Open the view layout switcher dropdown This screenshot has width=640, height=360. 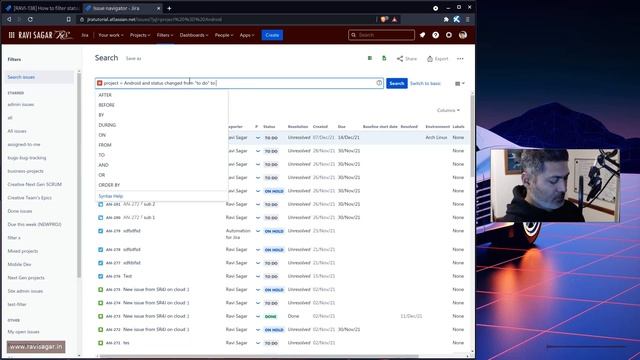click(460, 83)
